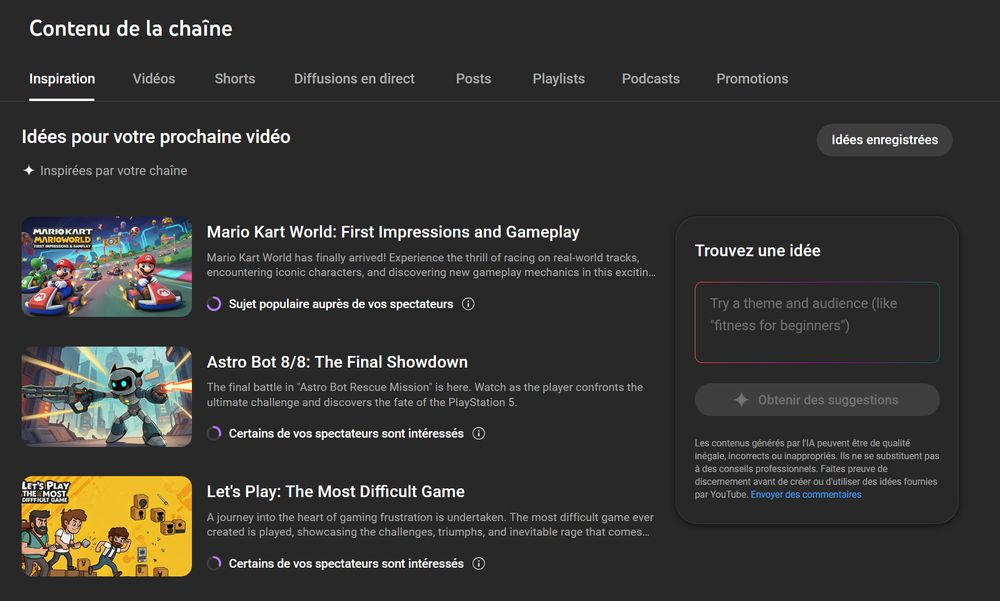Click sparkle icon next to "Inspirées par votre chaîne"
This screenshot has width=1000, height=601.
(x=29, y=170)
